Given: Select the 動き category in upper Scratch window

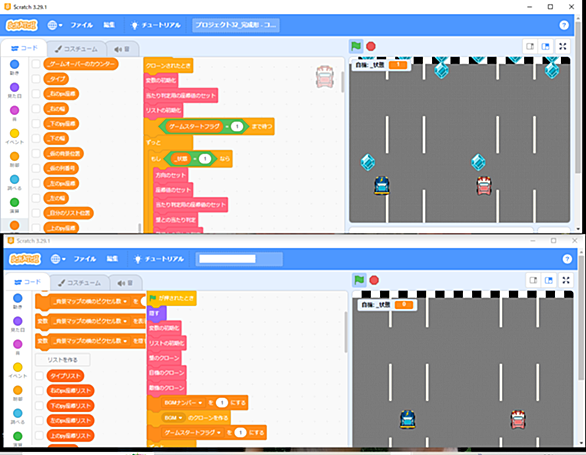Looking at the screenshot, I should [x=15, y=67].
